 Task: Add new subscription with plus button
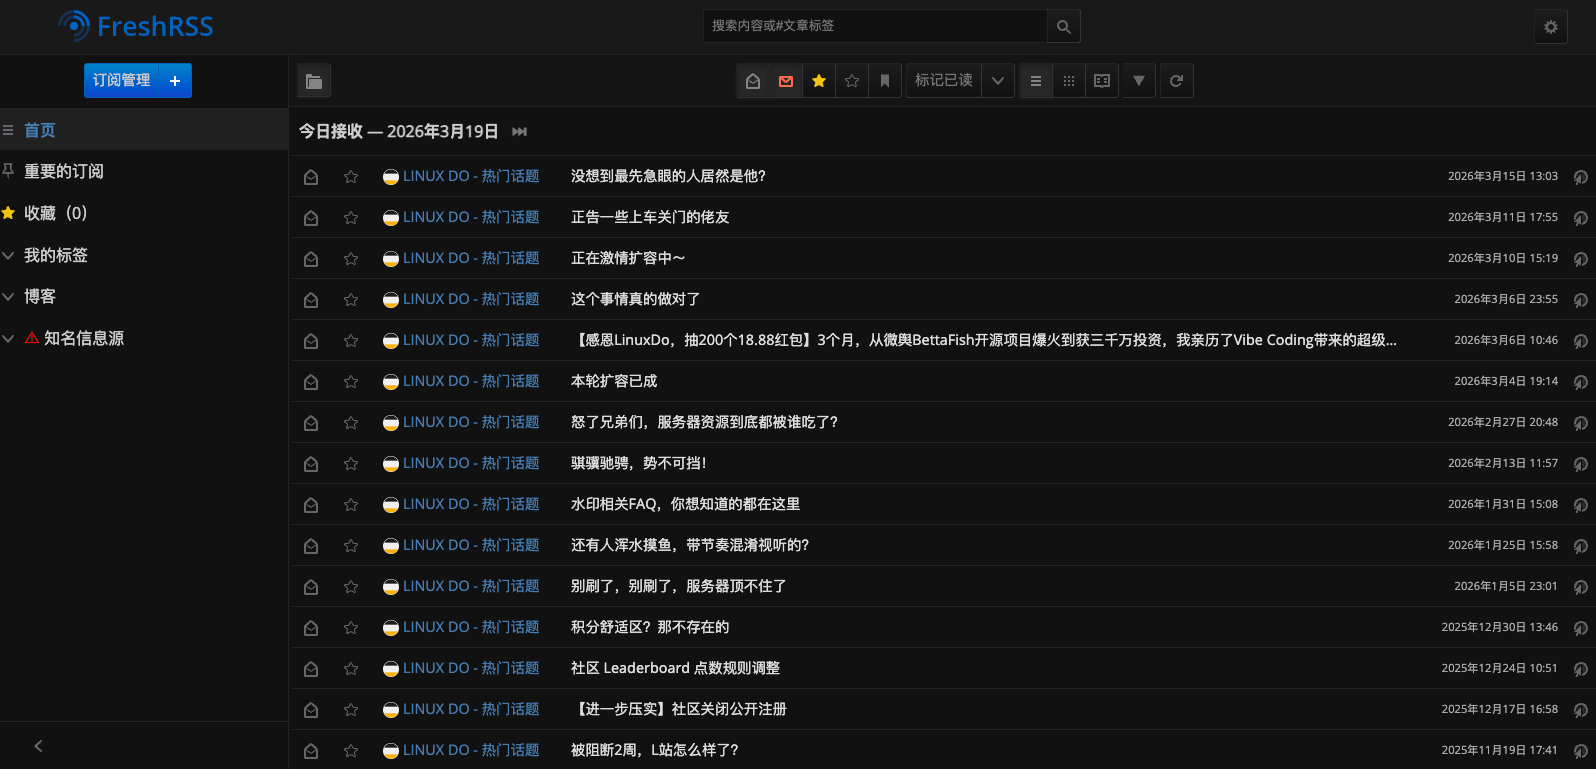coord(175,81)
